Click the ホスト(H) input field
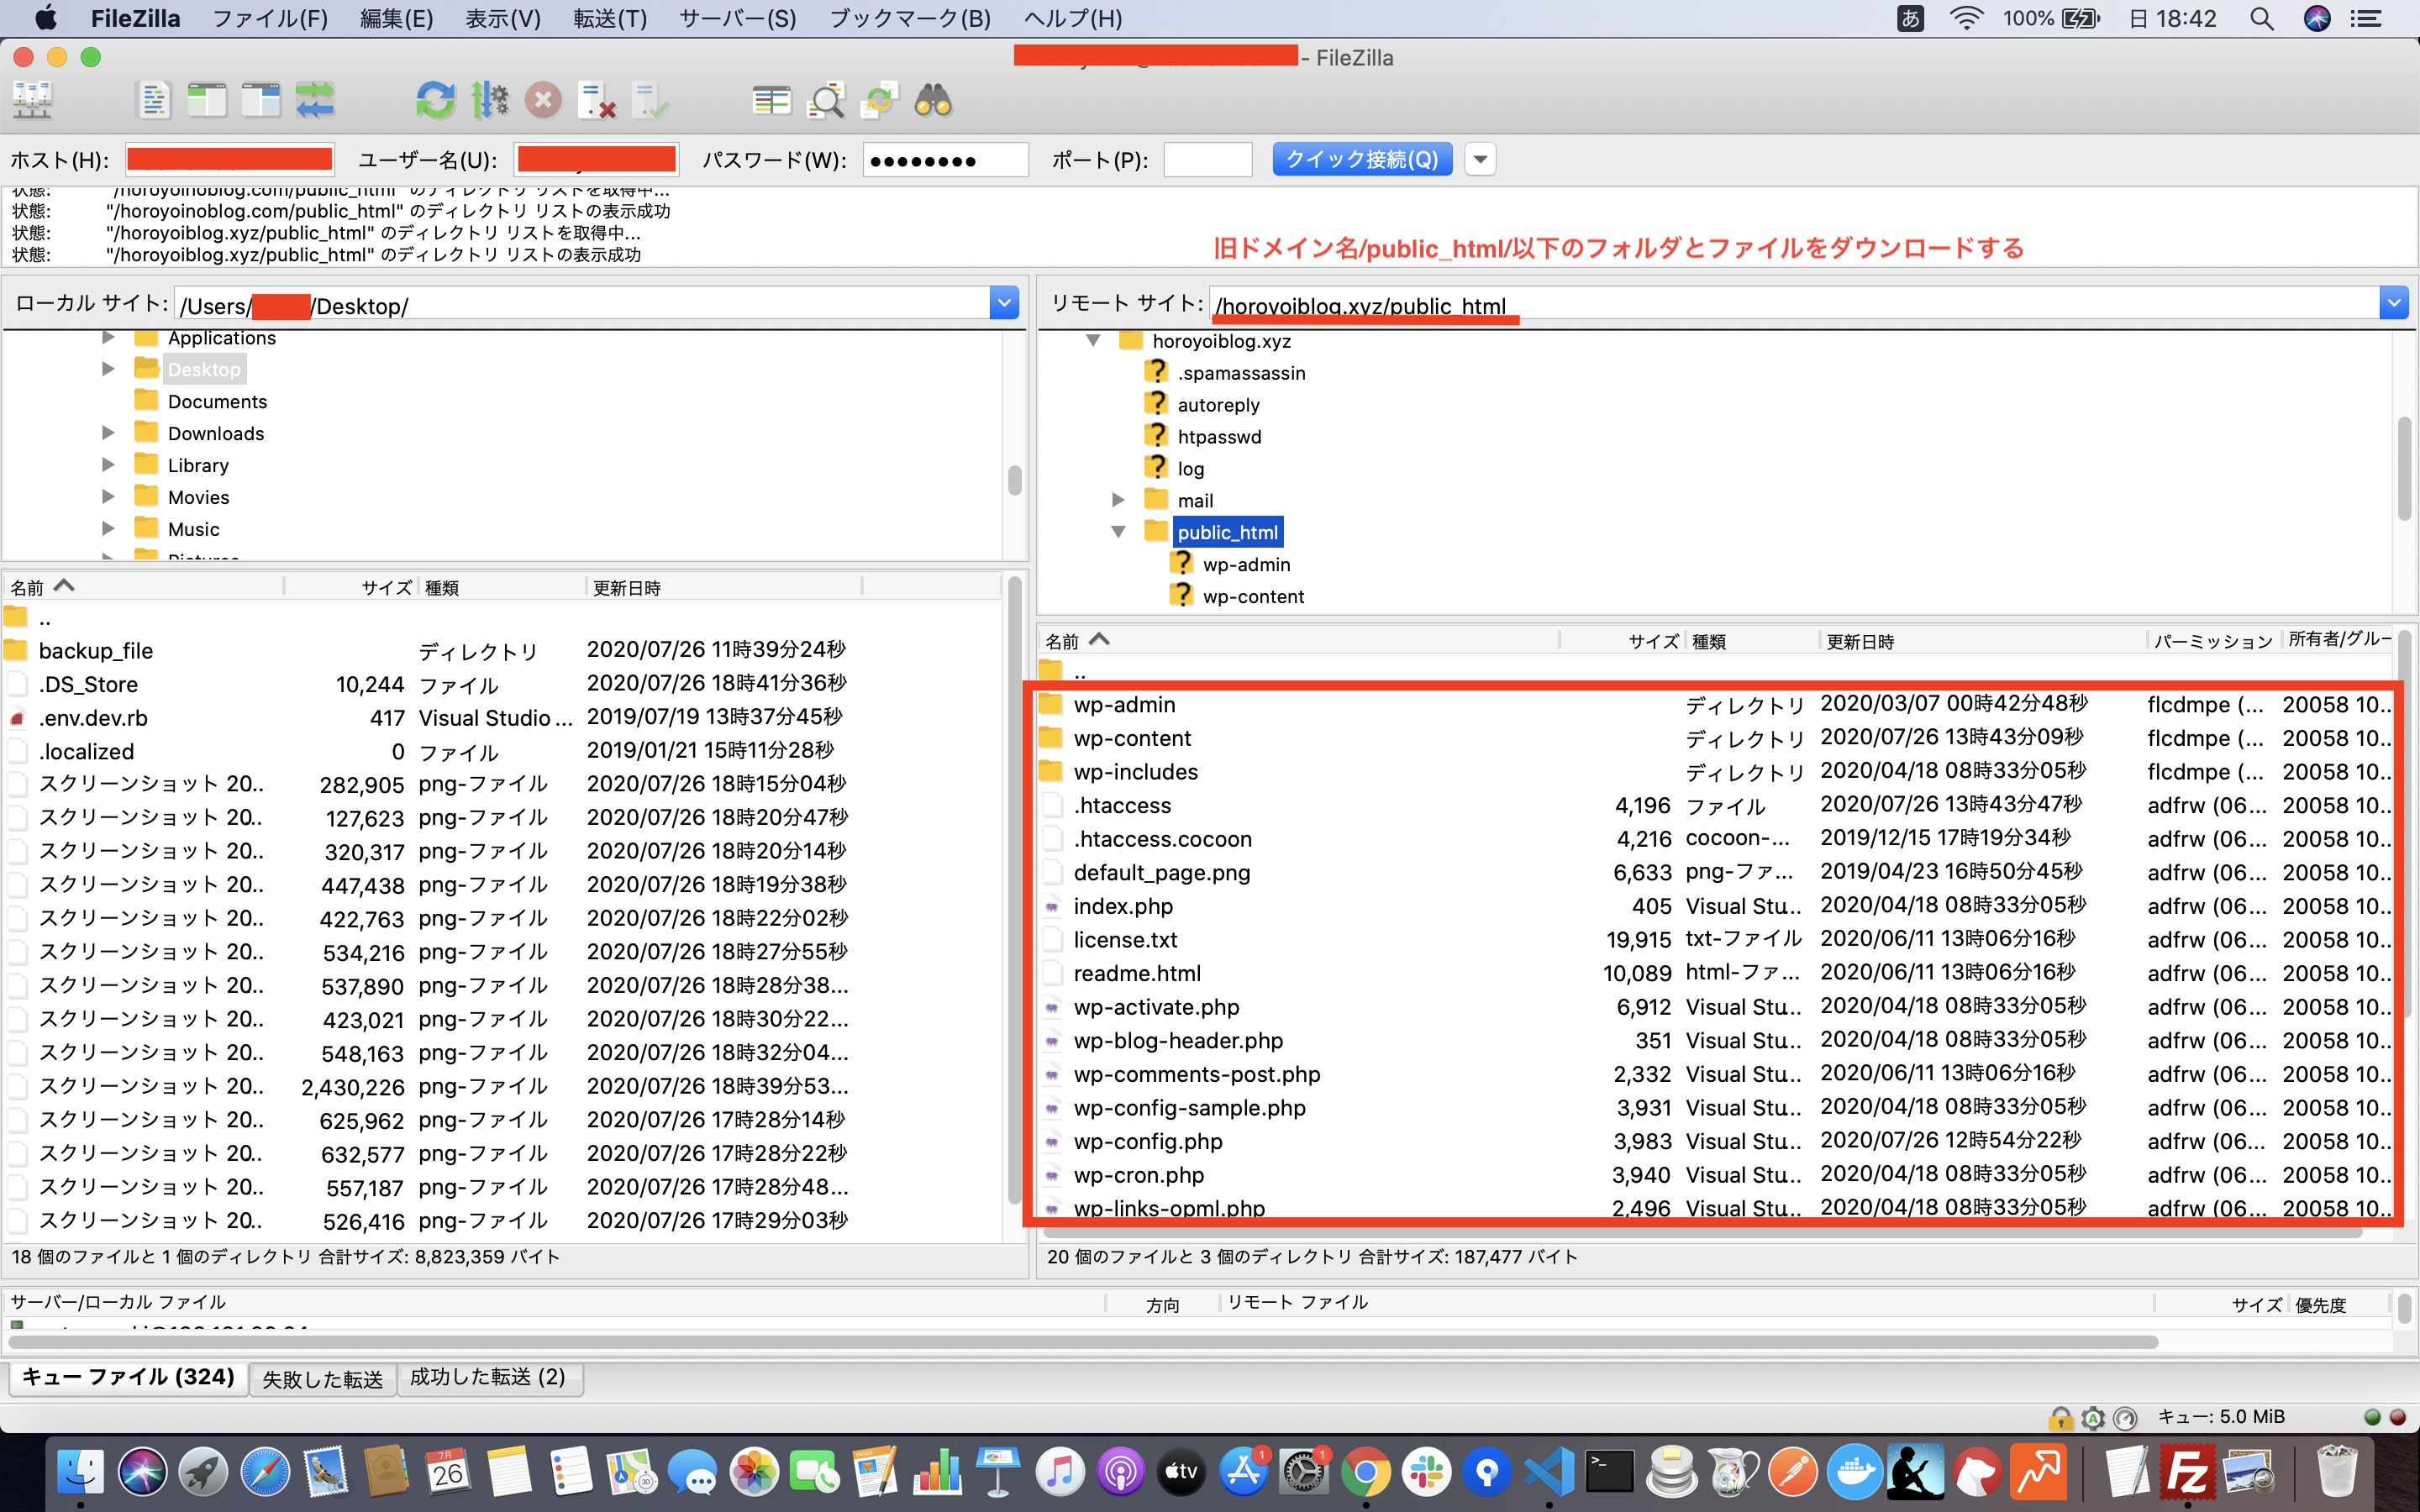This screenshot has height=1512, width=2420. tap(229, 159)
